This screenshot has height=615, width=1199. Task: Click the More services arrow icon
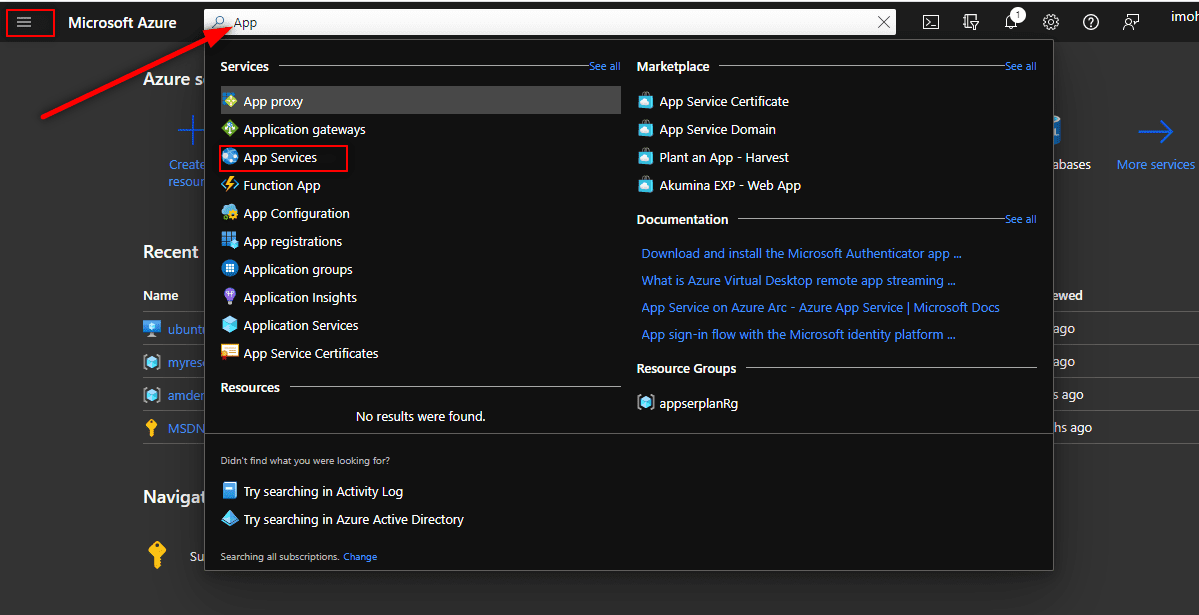pyautogui.click(x=1155, y=132)
